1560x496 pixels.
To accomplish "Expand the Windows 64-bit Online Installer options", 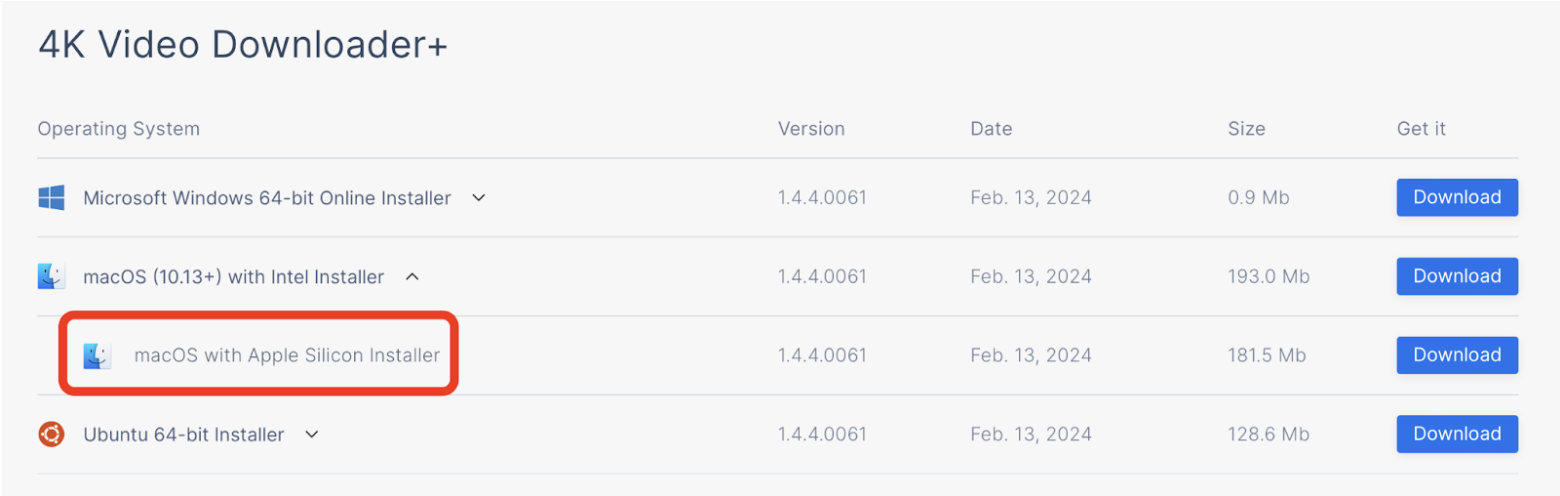I will pos(479,198).
